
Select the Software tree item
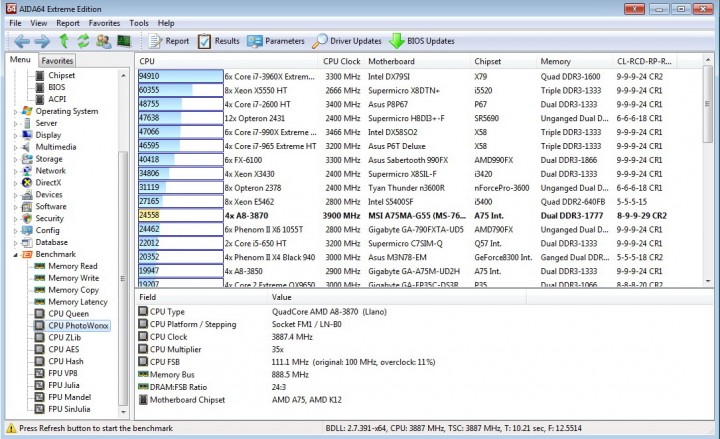tap(51, 207)
